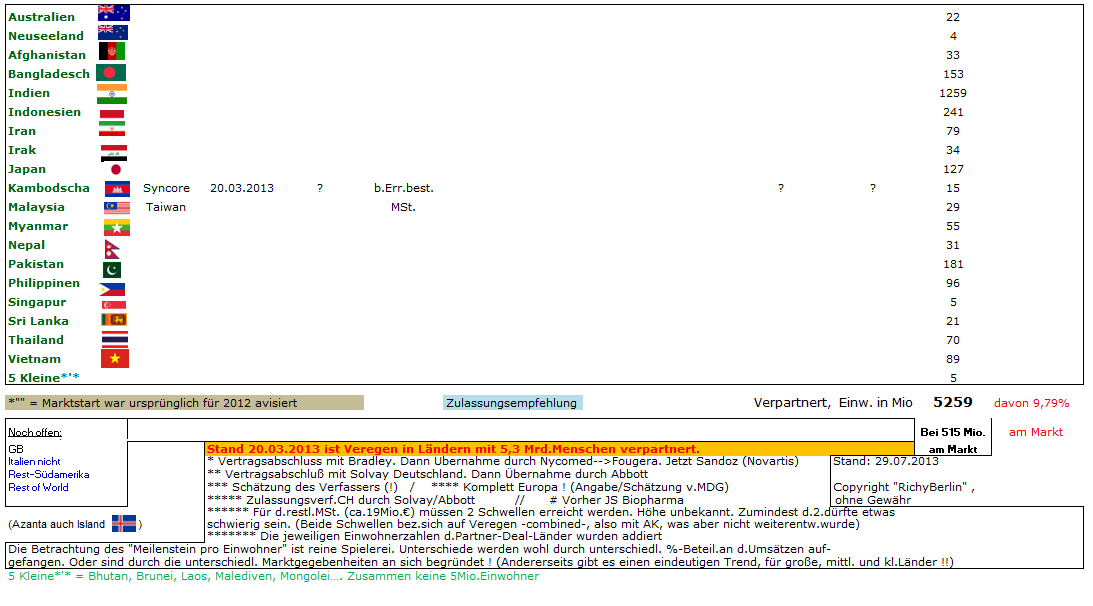Click the Philippines flag icon
1093x606 pixels.
click(112, 289)
